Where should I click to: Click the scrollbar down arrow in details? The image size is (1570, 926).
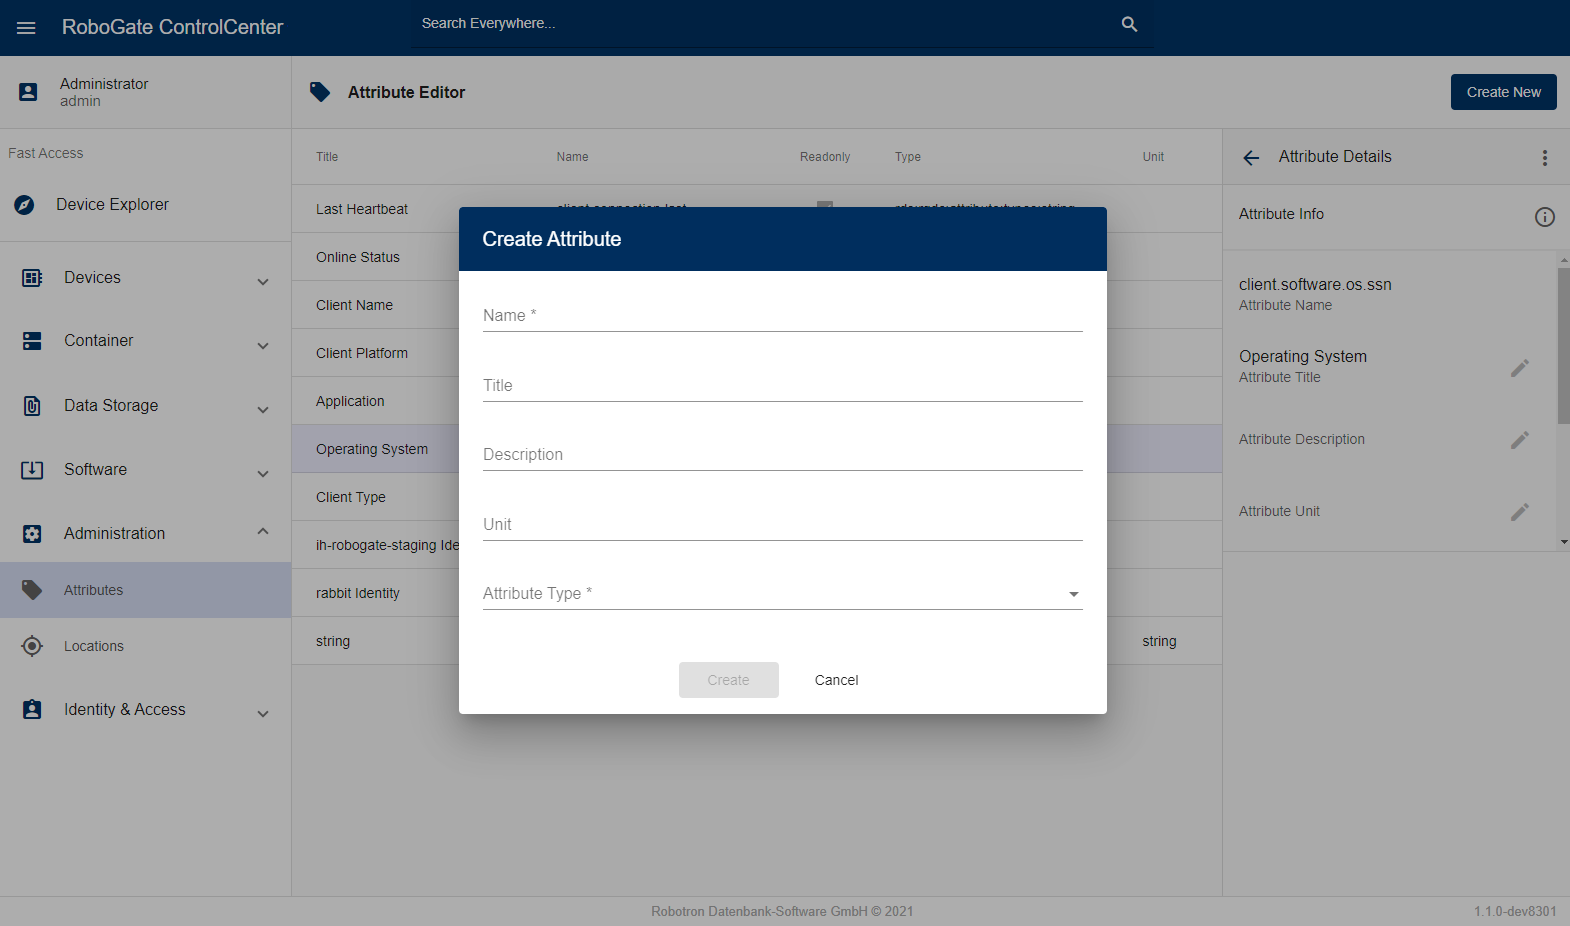1563,543
